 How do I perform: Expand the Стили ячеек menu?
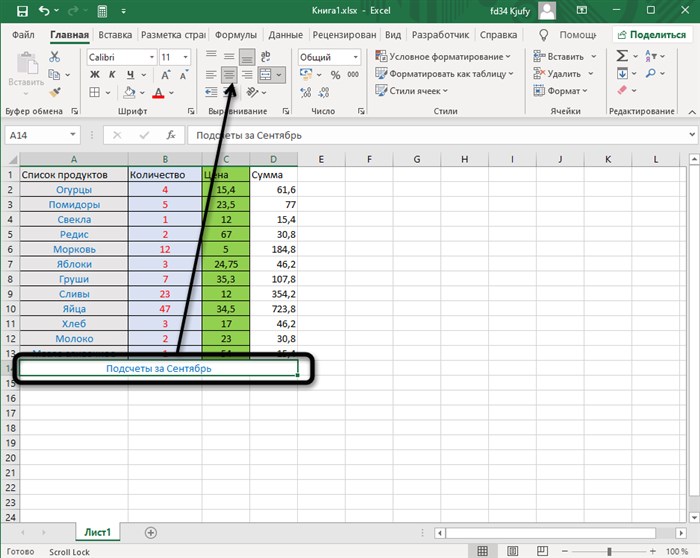coord(412,91)
